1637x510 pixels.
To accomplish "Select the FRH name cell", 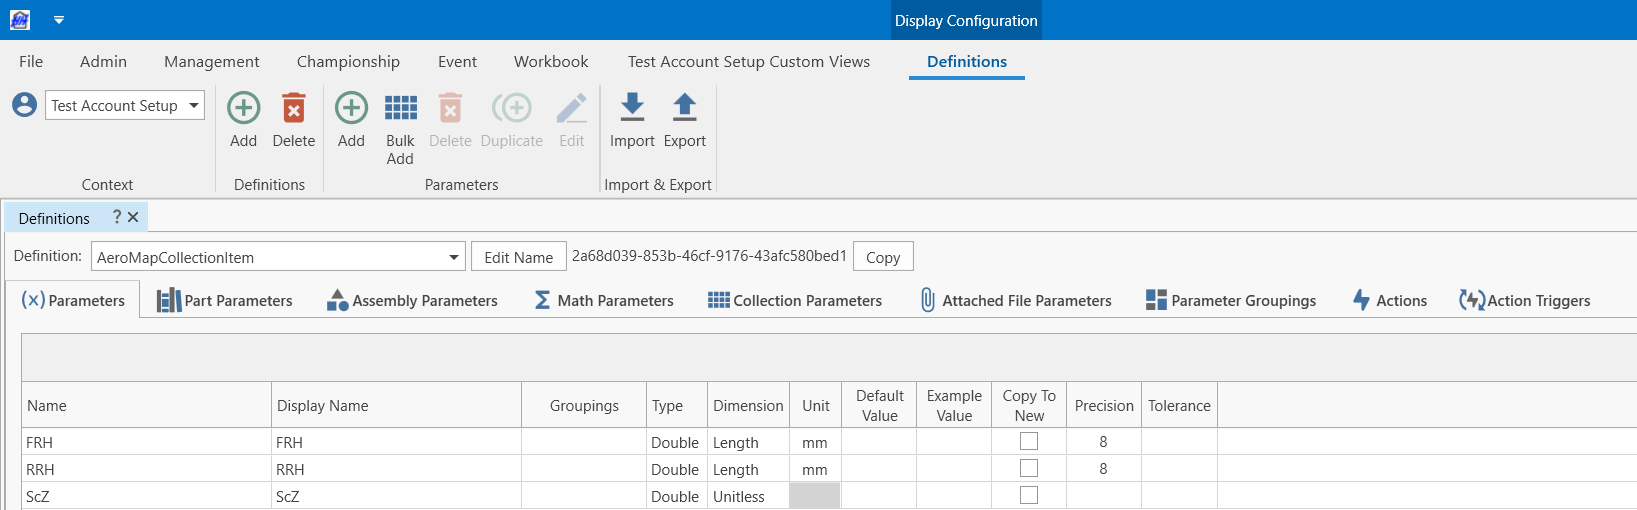I will click(x=146, y=442).
